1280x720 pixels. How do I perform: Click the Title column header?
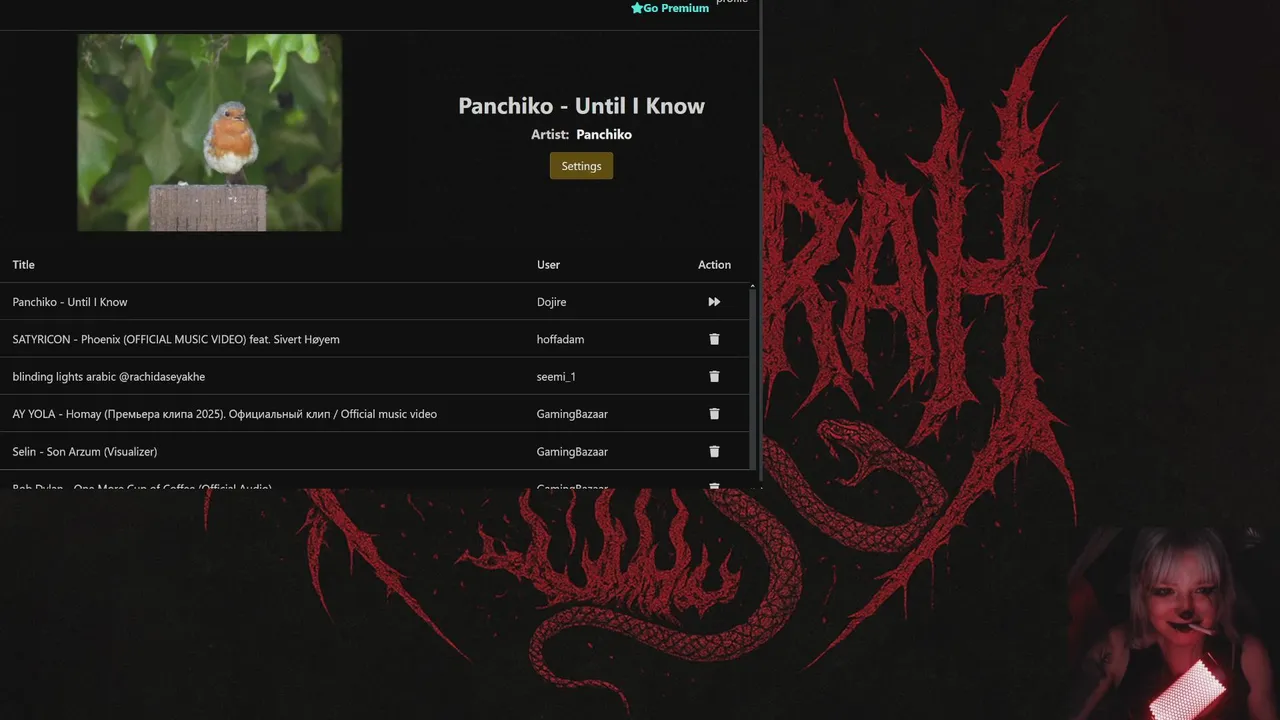[24, 265]
